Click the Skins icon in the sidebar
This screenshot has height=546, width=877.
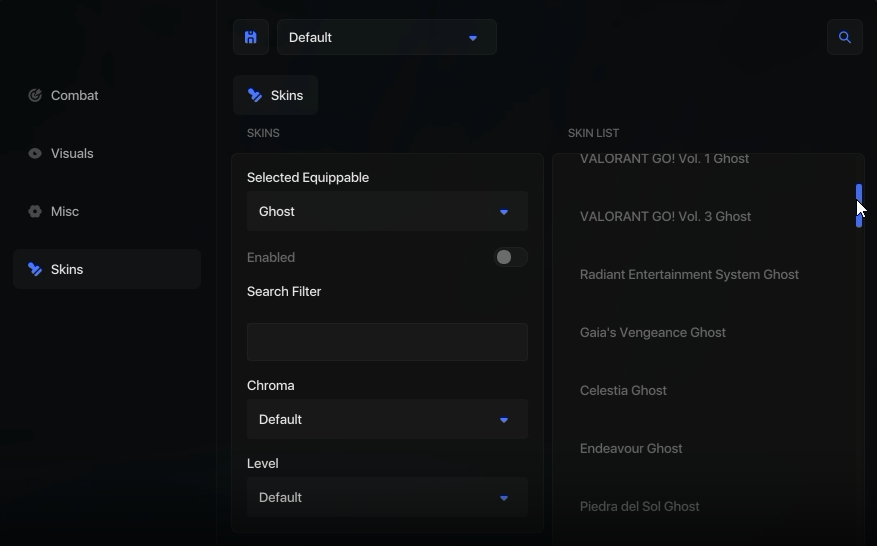pyautogui.click(x=35, y=269)
